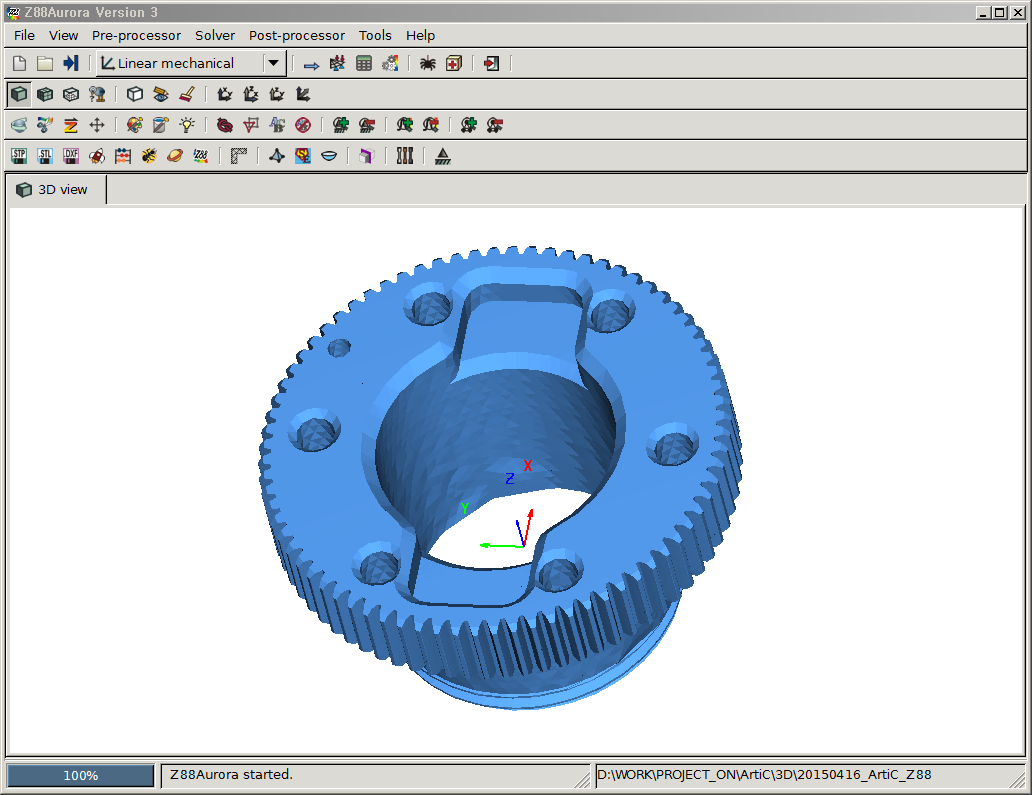This screenshot has width=1032, height=795.
Task: Toggle the scene lighting bulb icon
Action: pyautogui.click(x=186, y=125)
